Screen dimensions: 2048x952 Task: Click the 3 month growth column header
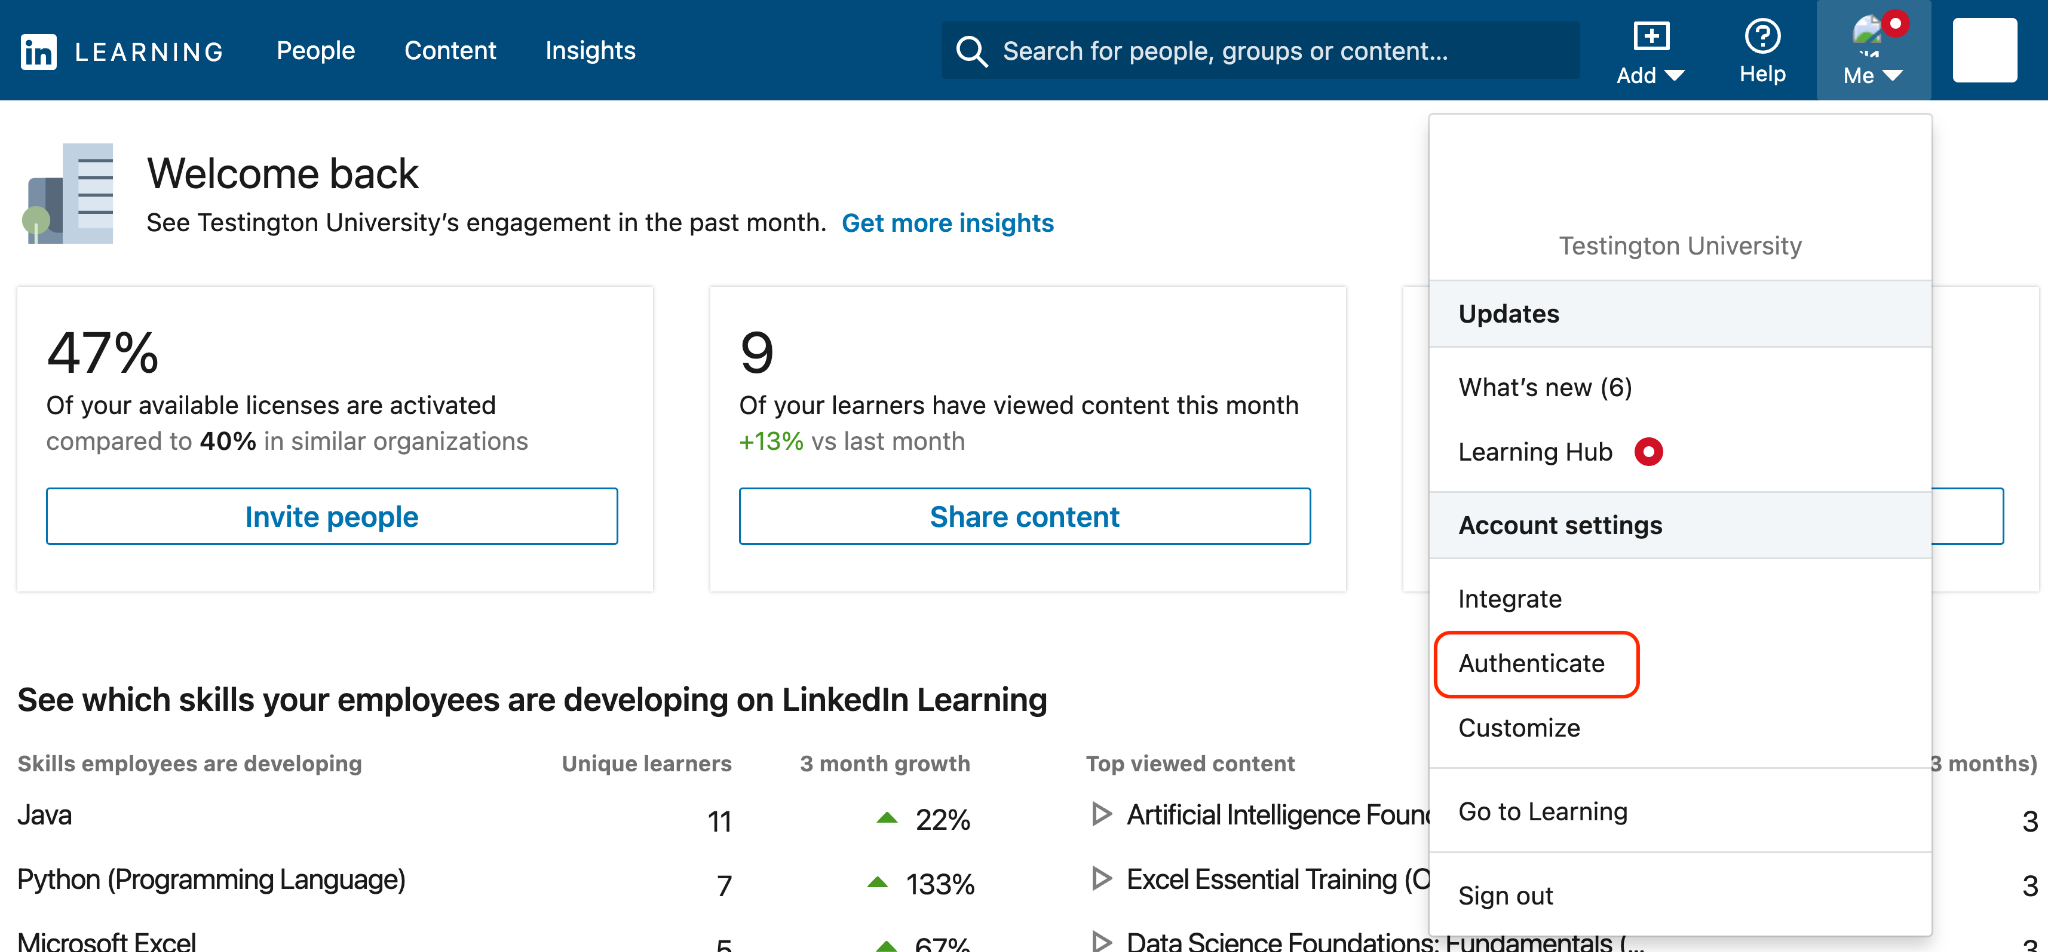point(885,764)
